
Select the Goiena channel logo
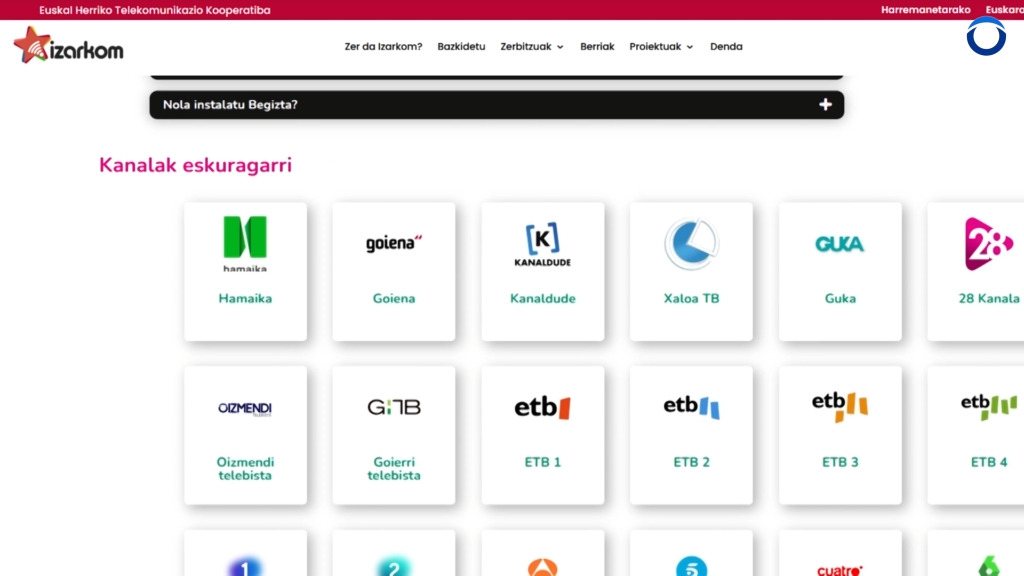pyautogui.click(x=394, y=244)
